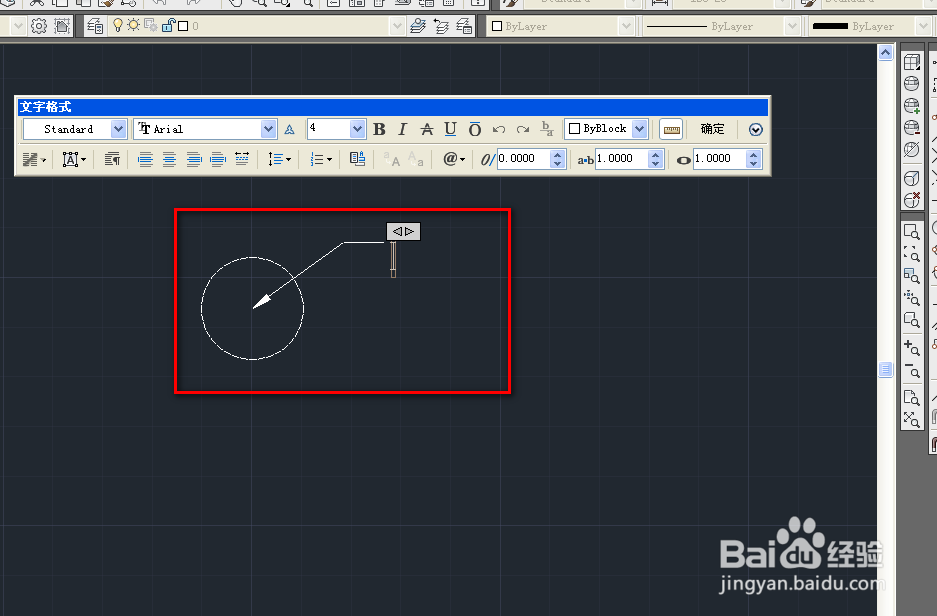Center paragraph text
This screenshot has height=616, width=937.
coord(170,160)
